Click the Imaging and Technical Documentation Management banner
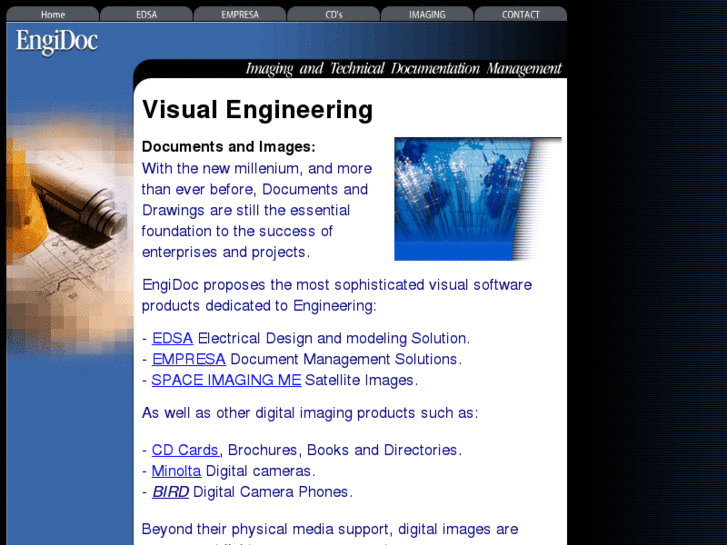This screenshot has height=545, width=727. click(403, 69)
